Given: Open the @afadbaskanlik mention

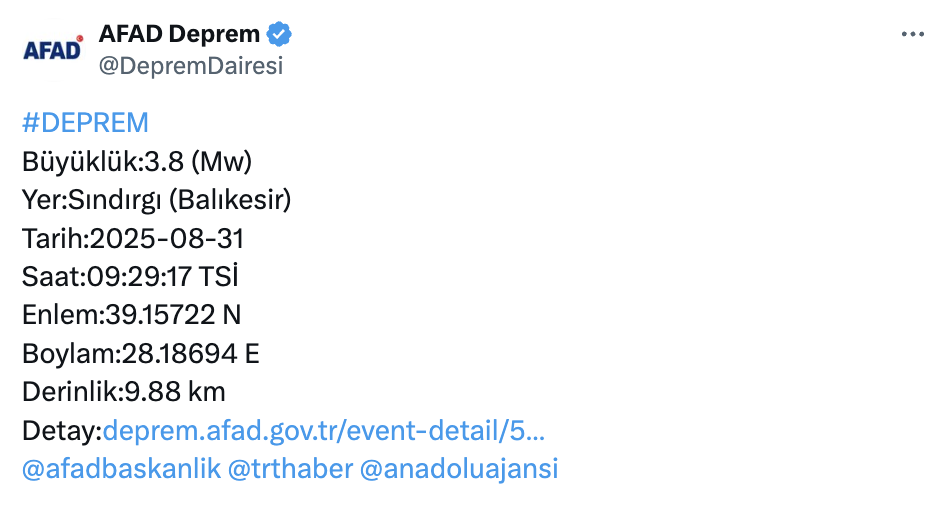Looking at the screenshot, I should pyautogui.click(x=121, y=469).
